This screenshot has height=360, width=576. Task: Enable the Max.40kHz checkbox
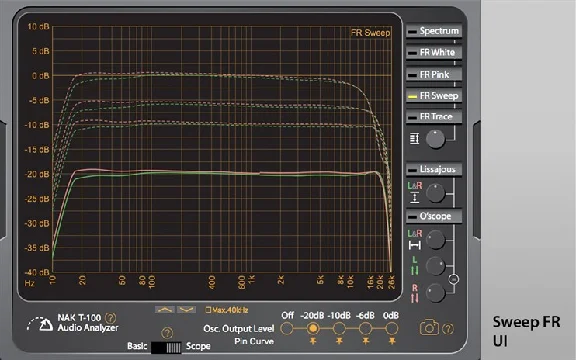coord(208,310)
